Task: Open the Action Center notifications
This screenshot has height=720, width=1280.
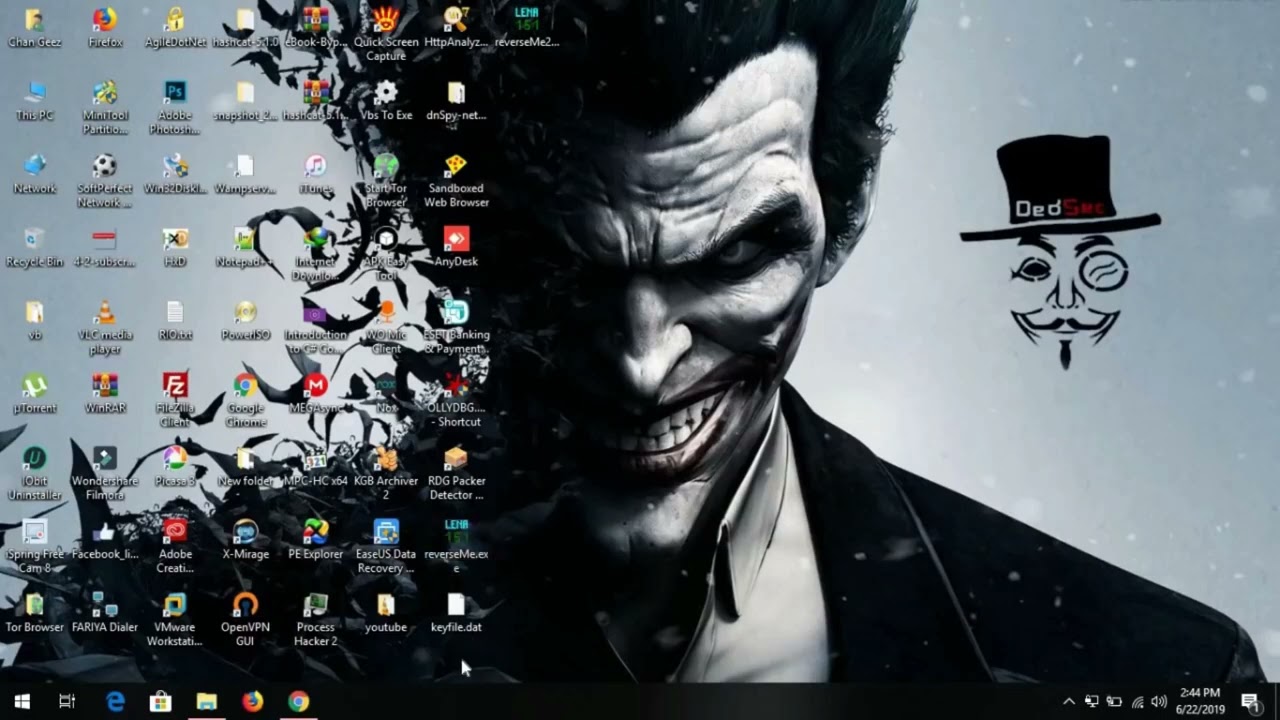Action: (1250, 702)
